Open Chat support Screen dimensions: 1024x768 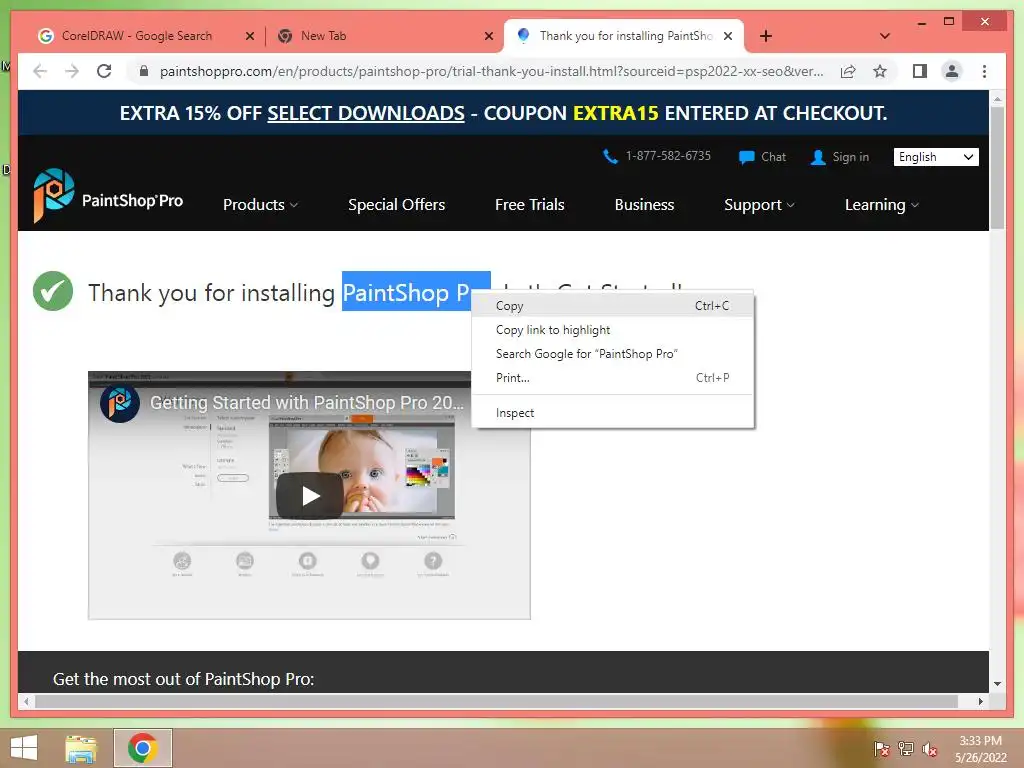pyautogui.click(x=762, y=157)
